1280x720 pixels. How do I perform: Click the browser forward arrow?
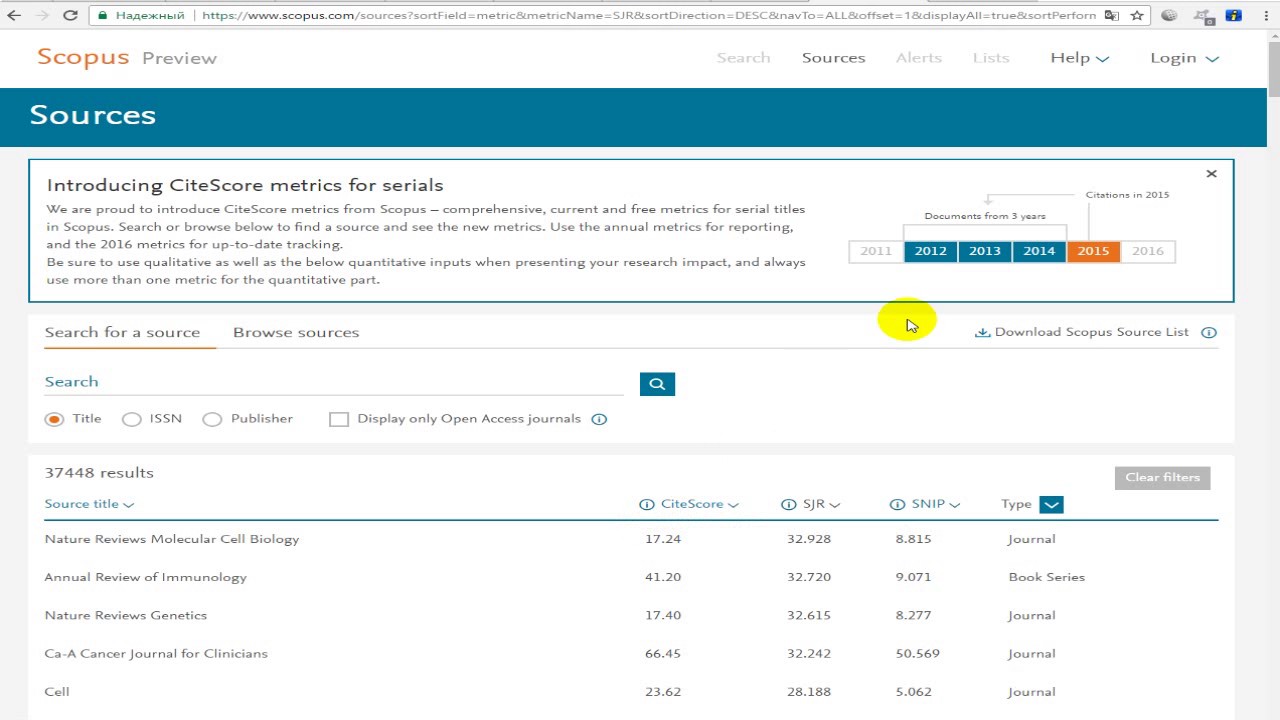point(42,15)
